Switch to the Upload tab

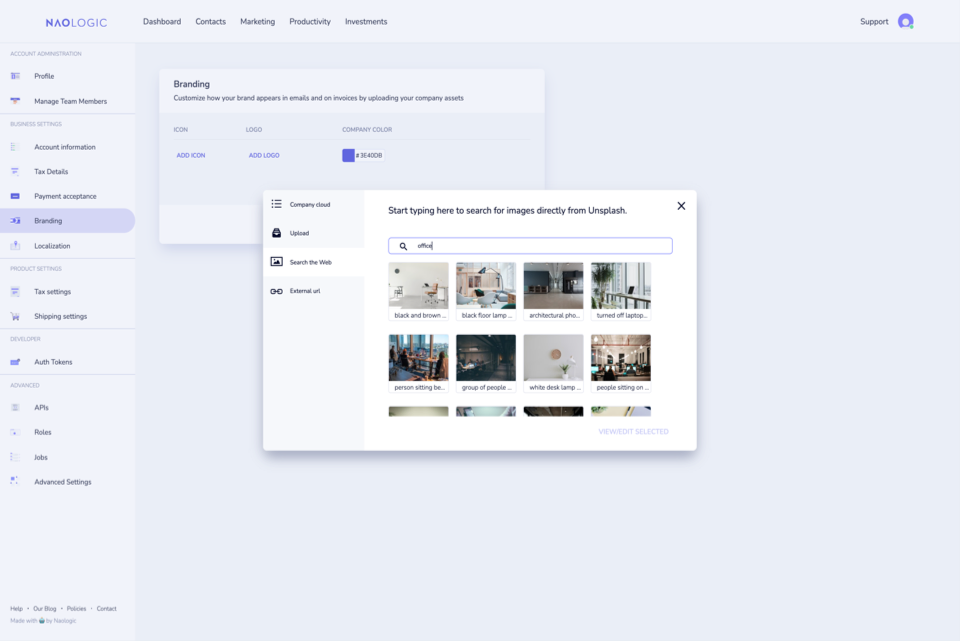[x=313, y=233]
